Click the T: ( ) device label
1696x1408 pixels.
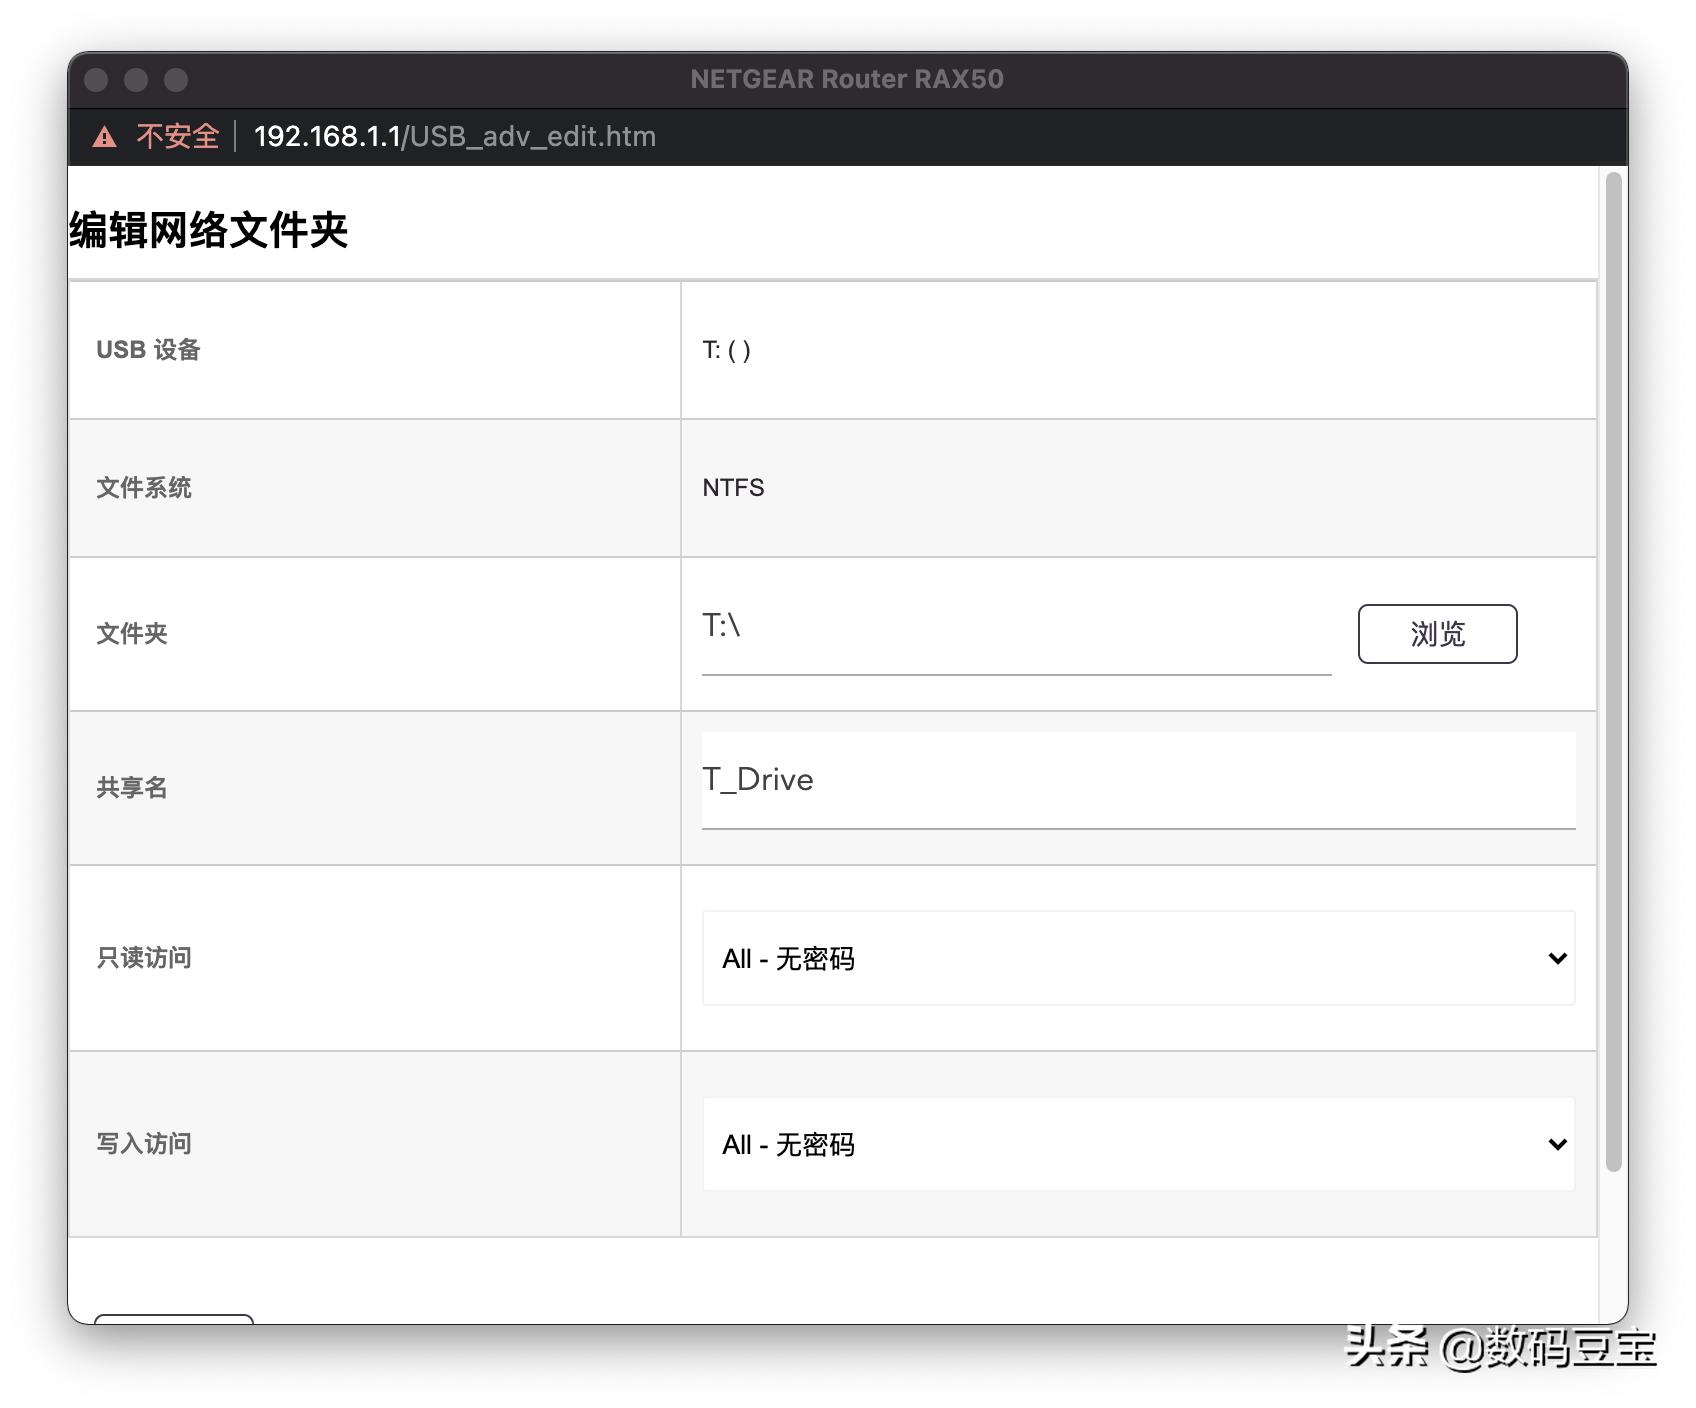726,350
